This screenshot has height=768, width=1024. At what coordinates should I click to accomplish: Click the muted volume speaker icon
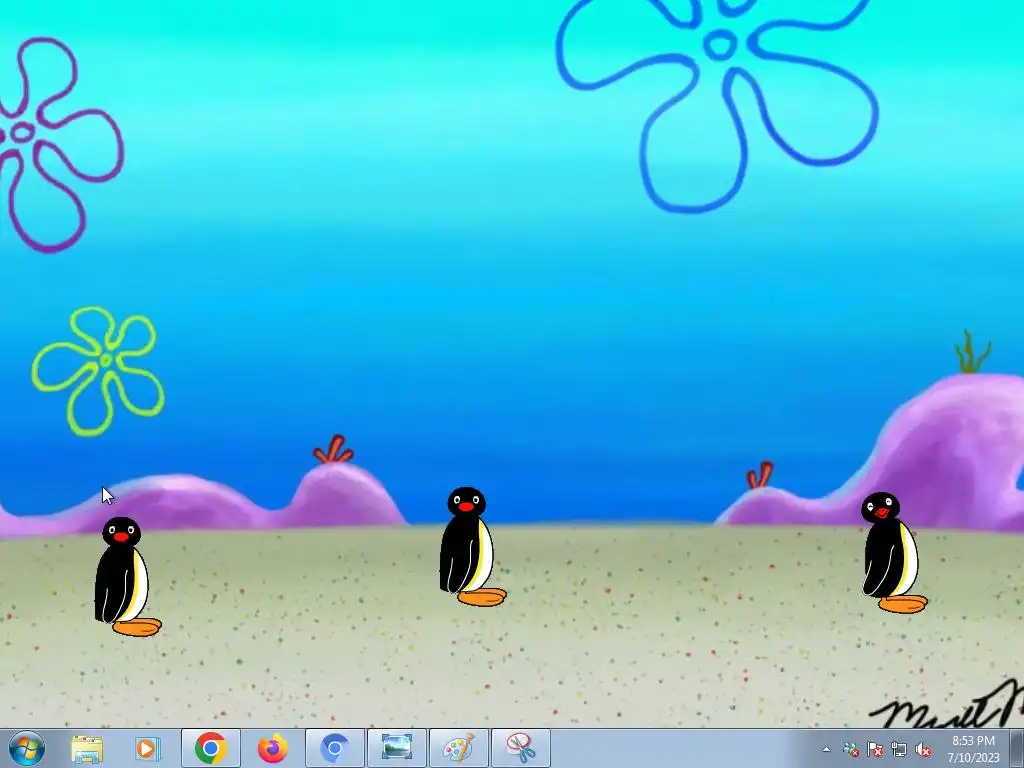point(923,750)
